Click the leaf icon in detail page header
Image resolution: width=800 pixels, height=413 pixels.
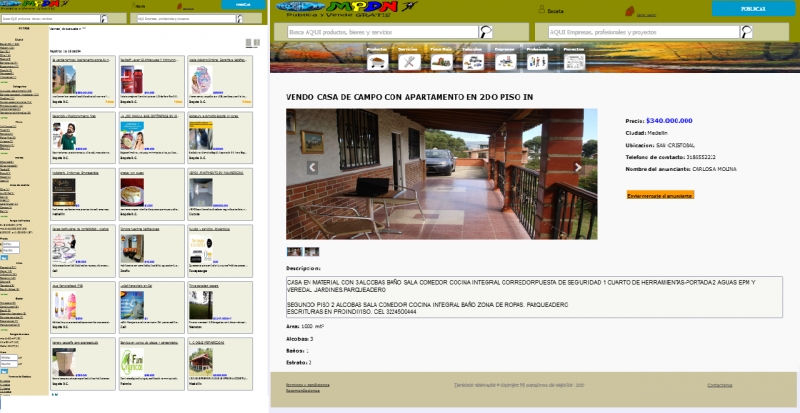tap(630, 11)
